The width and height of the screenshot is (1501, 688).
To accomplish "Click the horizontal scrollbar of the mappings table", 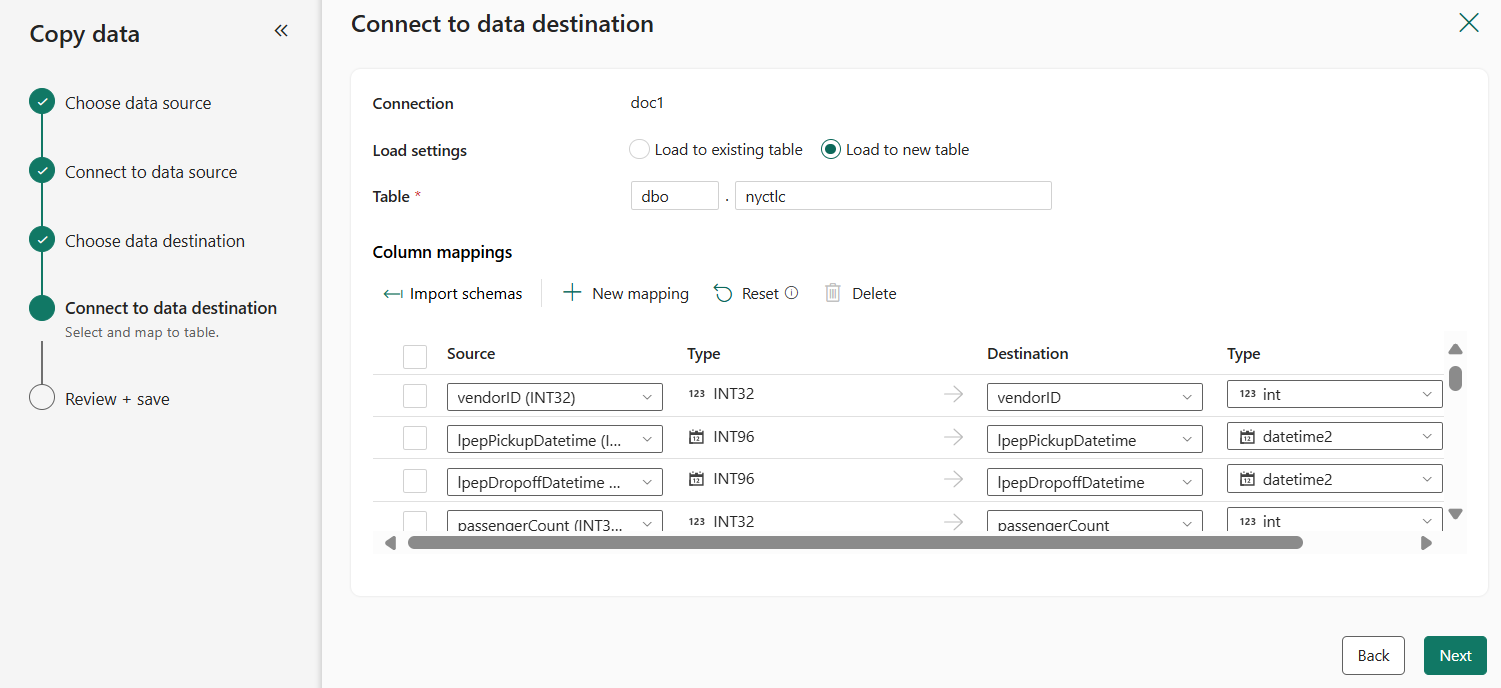I will click(x=855, y=543).
